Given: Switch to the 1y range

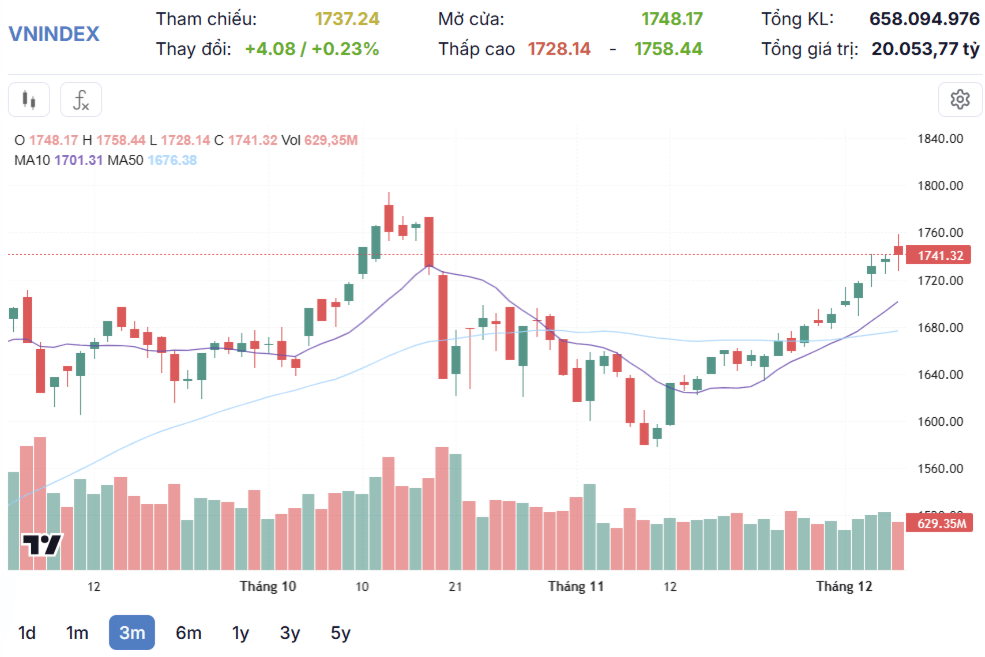Looking at the screenshot, I should pos(241,633).
